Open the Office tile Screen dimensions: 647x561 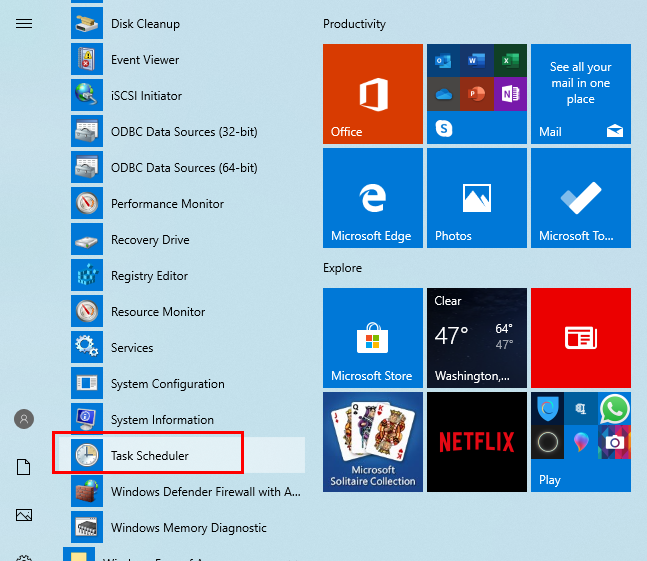click(x=373, y=94)
